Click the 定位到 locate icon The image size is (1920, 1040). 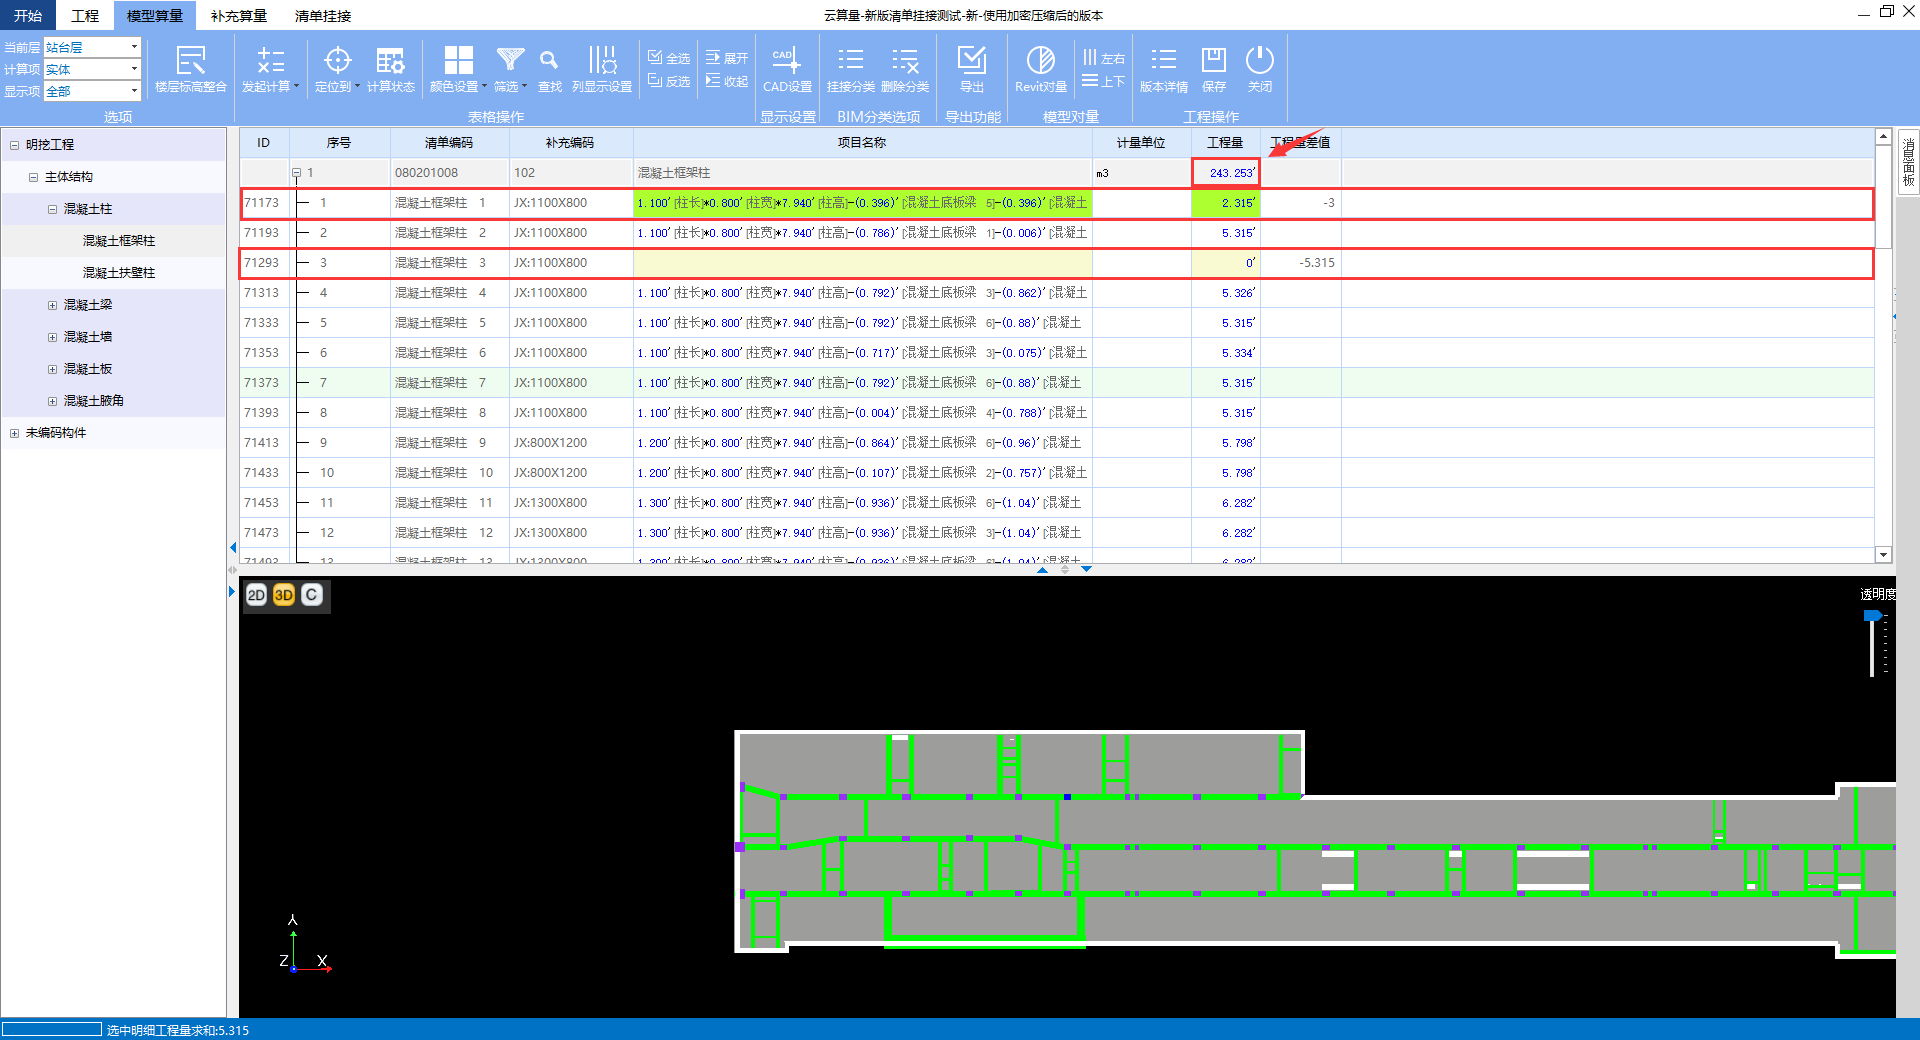tap(337, 68)
